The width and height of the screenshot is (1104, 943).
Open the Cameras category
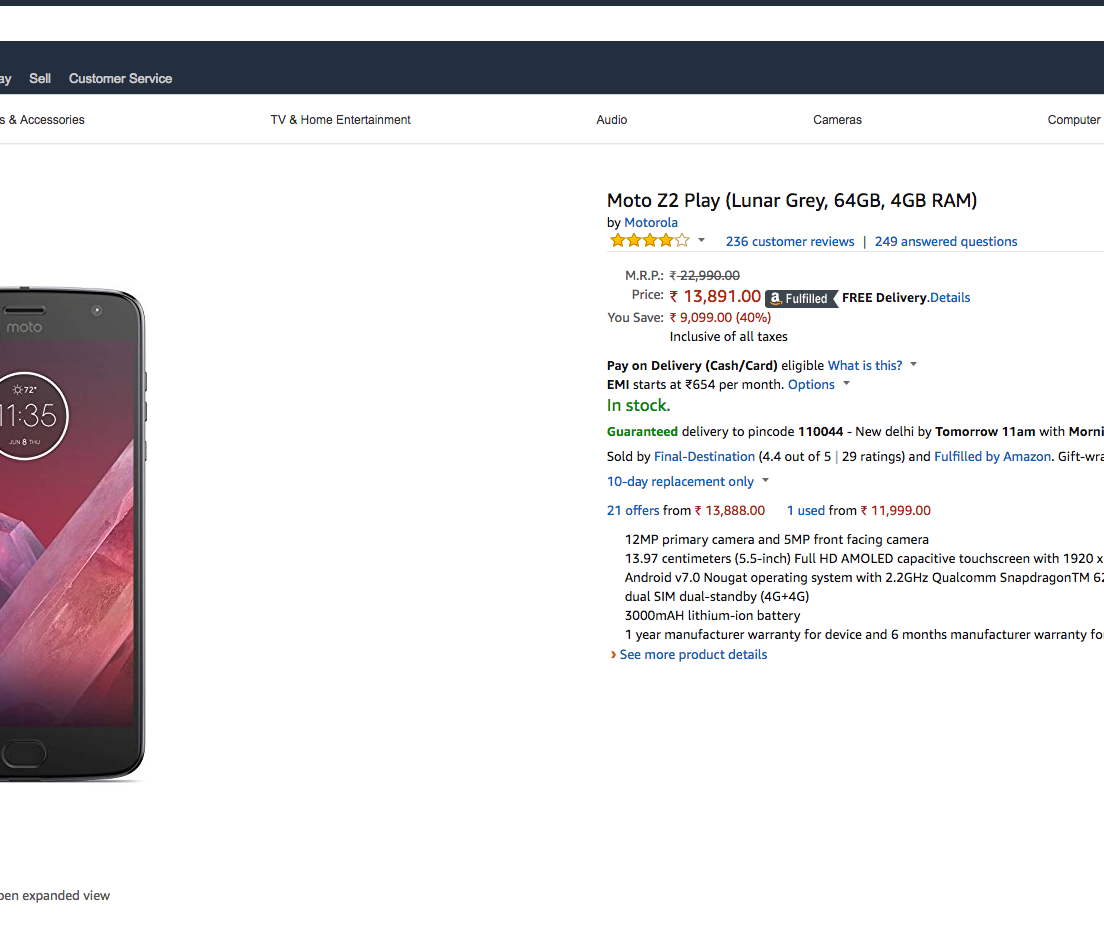click(837, 120)
